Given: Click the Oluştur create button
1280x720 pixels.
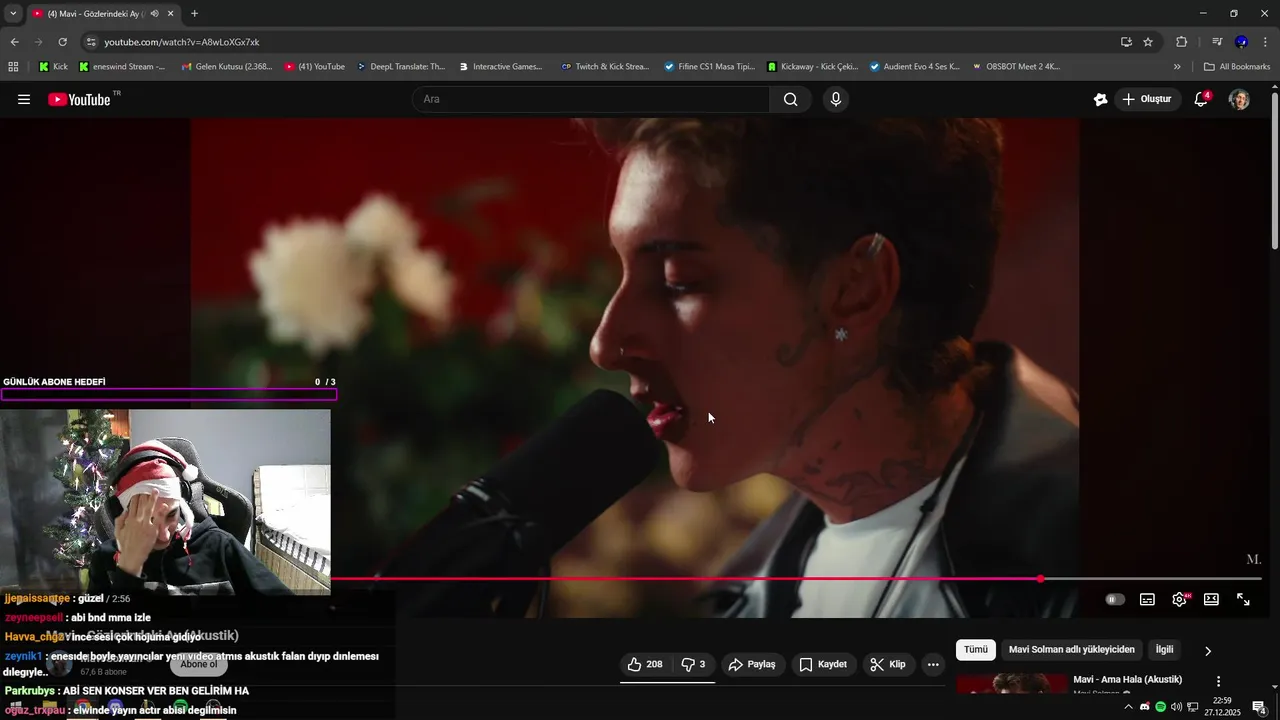Looking at the screenshot, I should (1146, 99).
